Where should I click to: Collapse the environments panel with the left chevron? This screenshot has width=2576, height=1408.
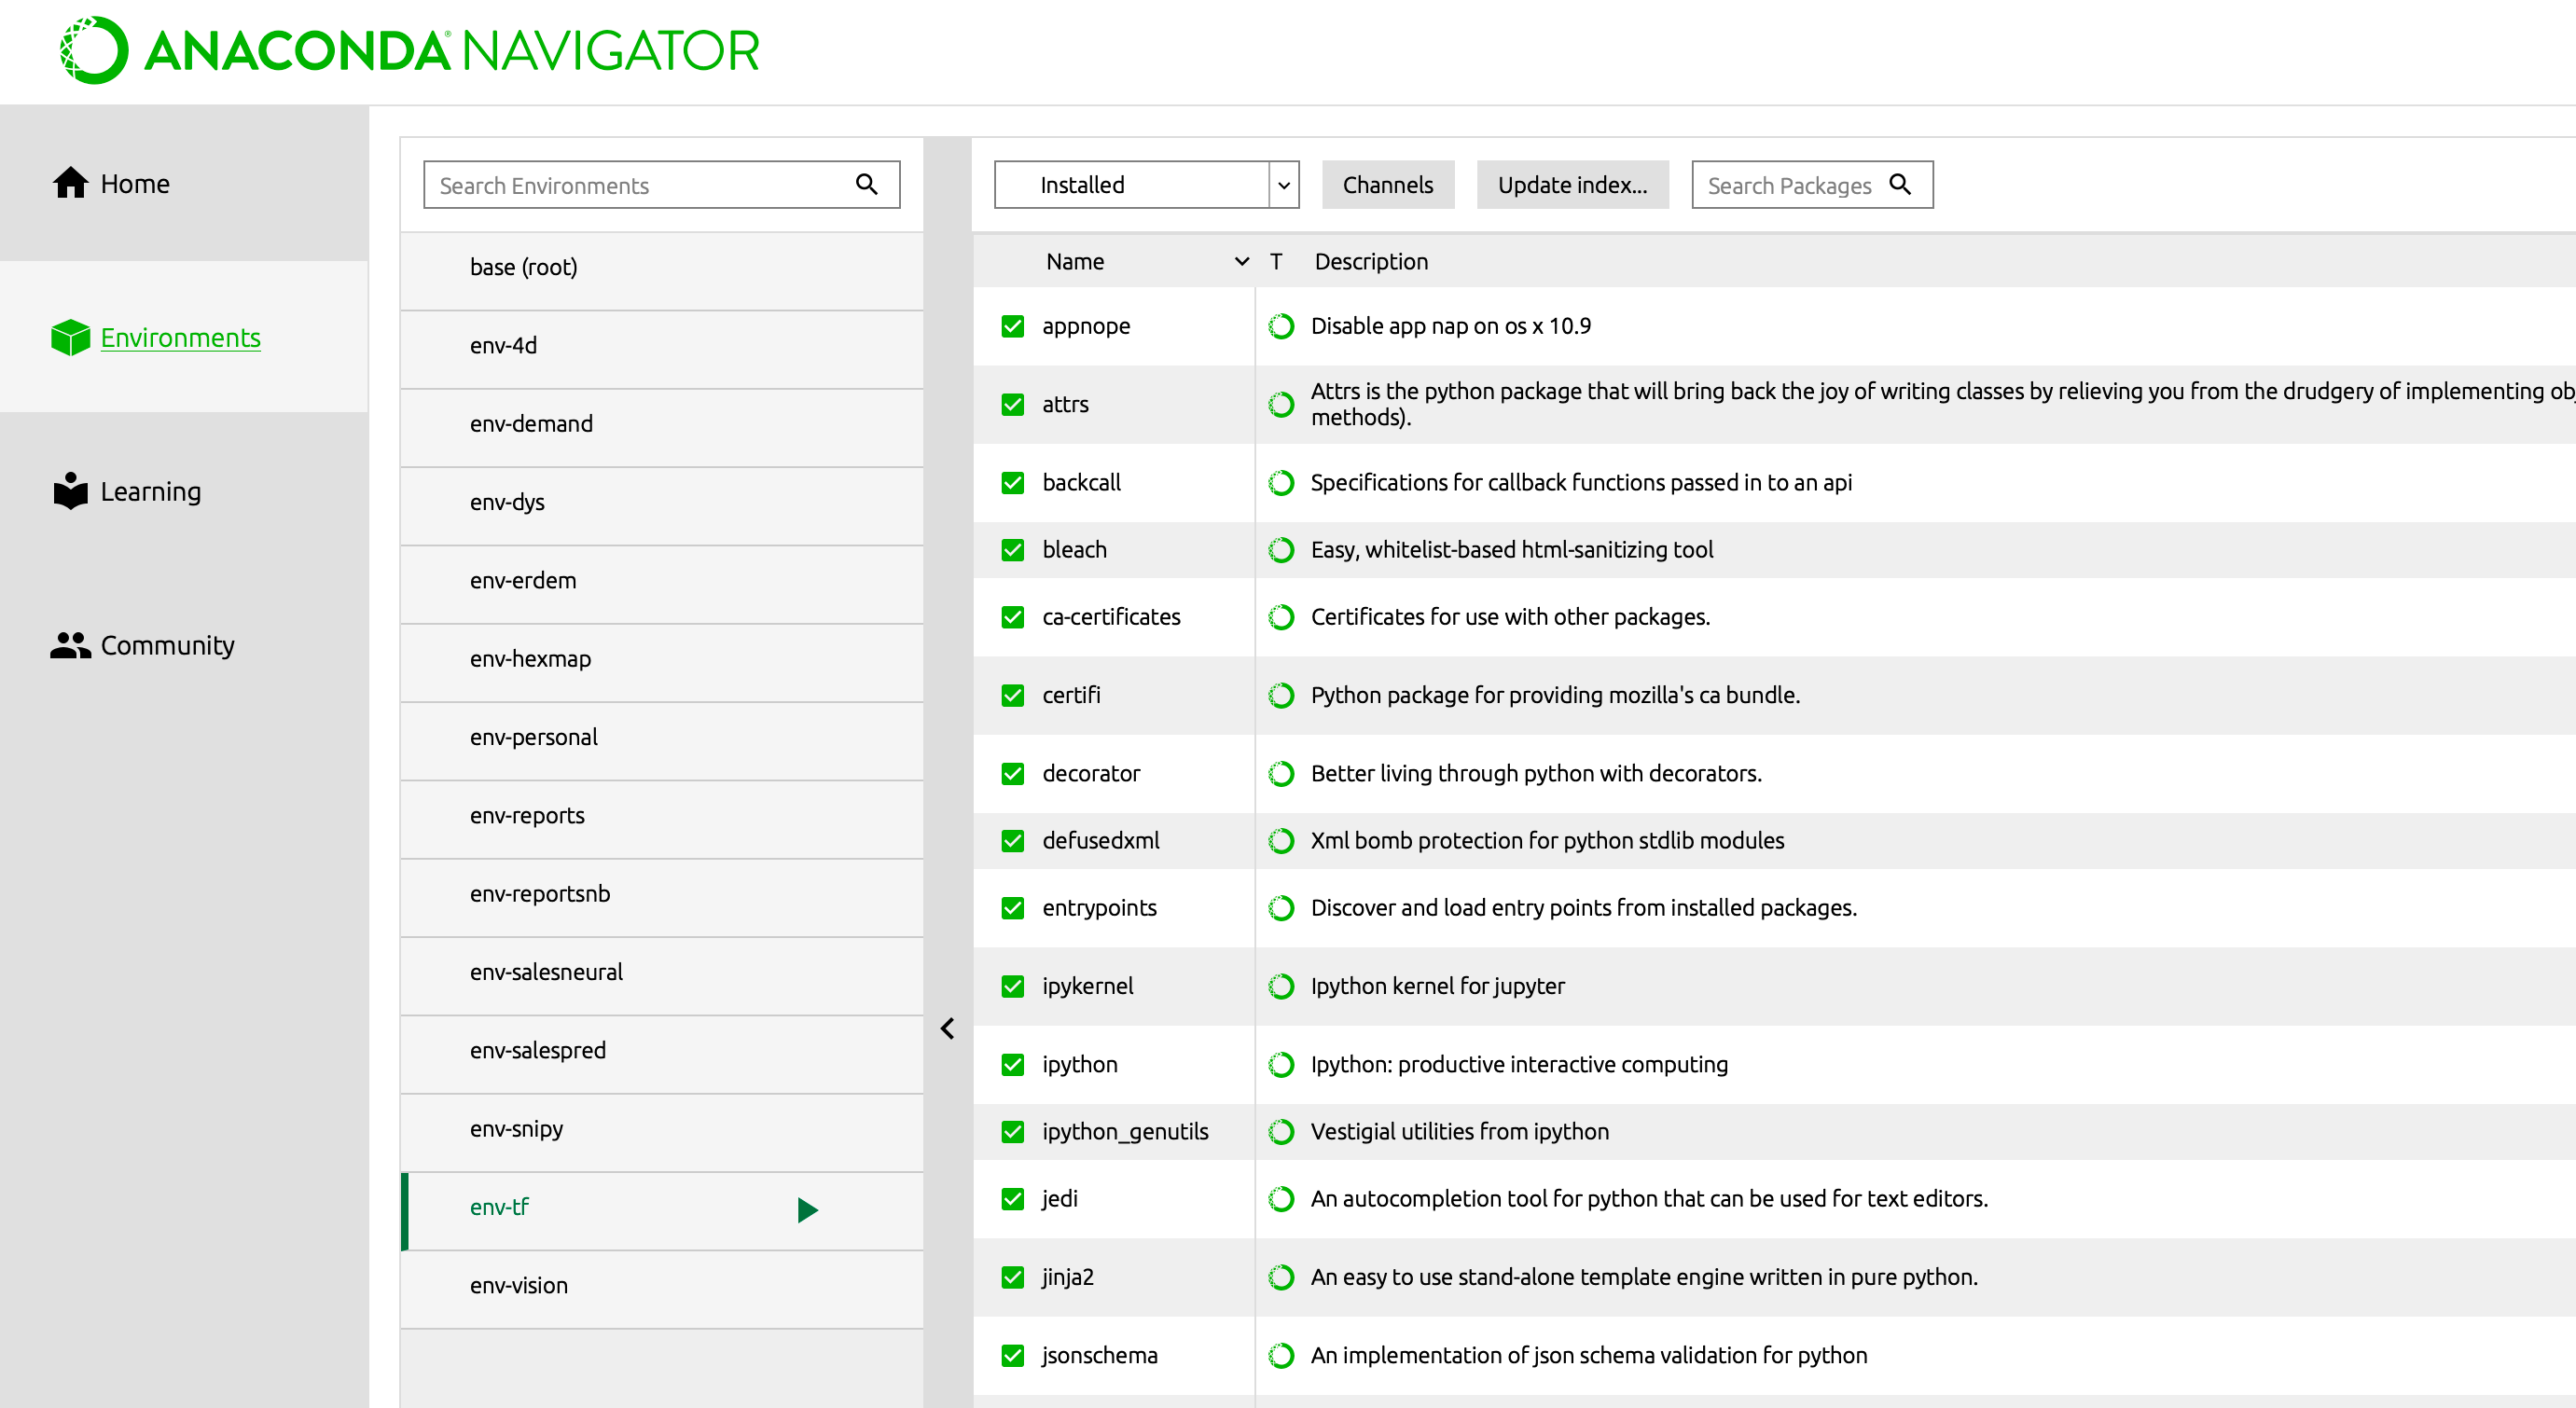tap(947, 1028)
